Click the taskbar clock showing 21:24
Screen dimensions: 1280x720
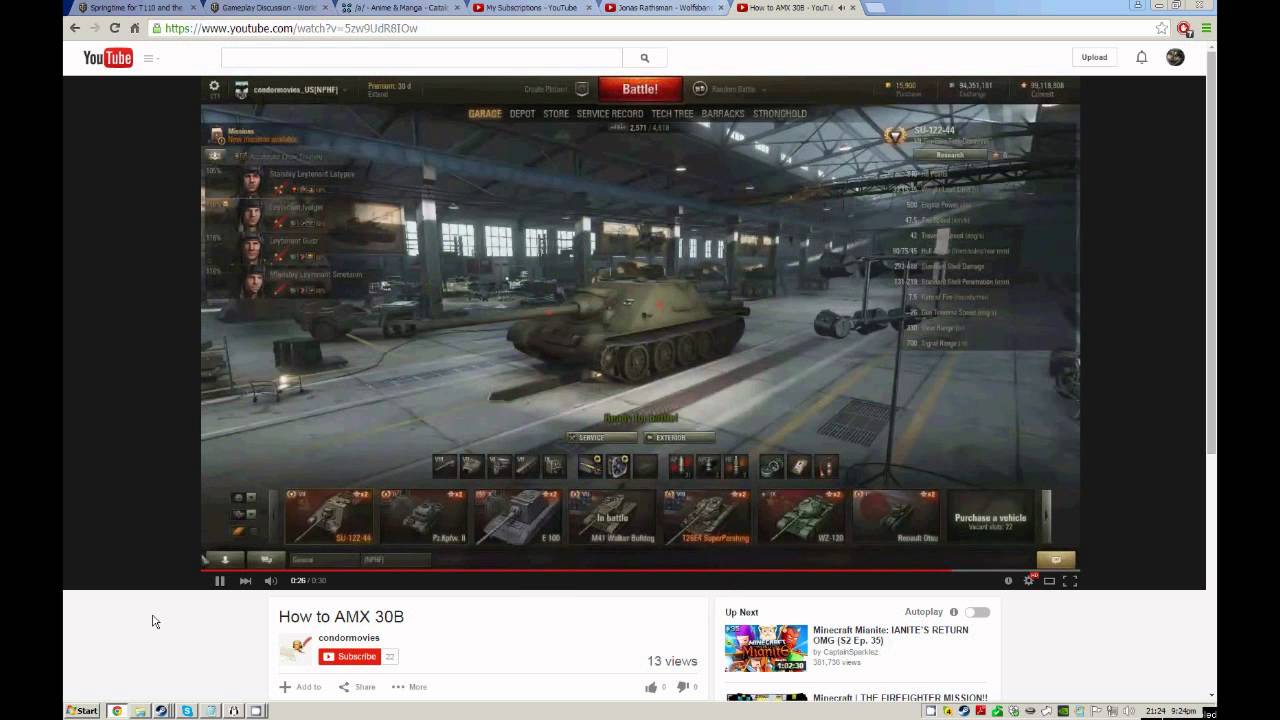pyautogui.click(x=1155, y=711)
